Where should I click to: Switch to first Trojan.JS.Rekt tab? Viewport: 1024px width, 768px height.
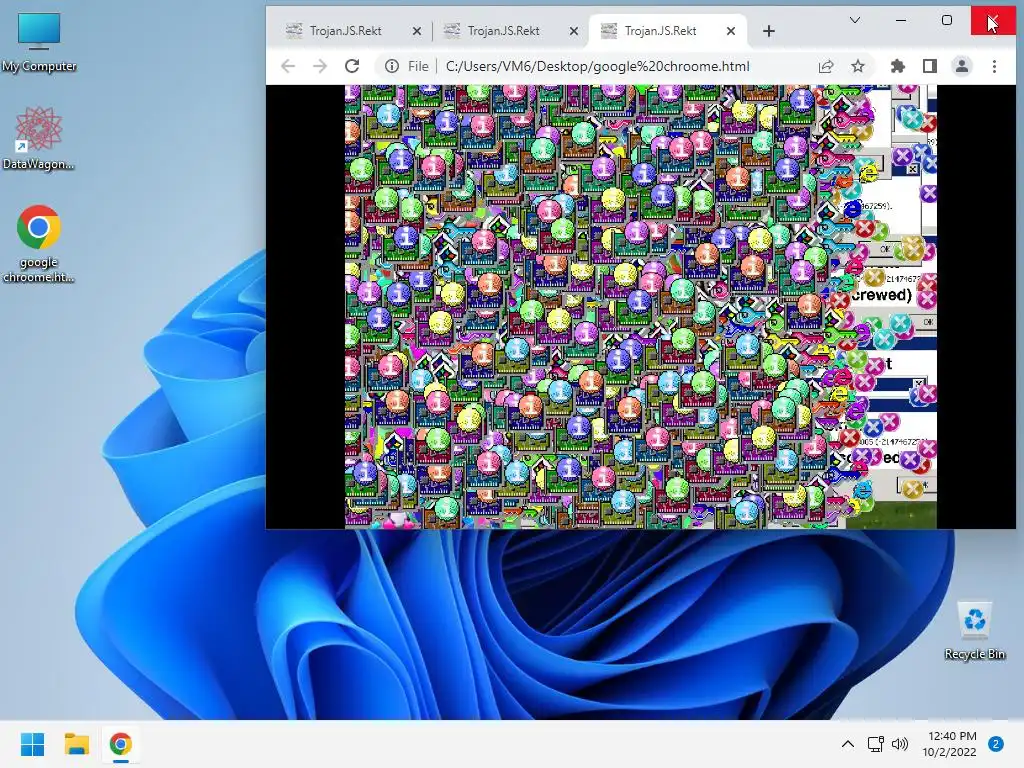tap(346, 31)
